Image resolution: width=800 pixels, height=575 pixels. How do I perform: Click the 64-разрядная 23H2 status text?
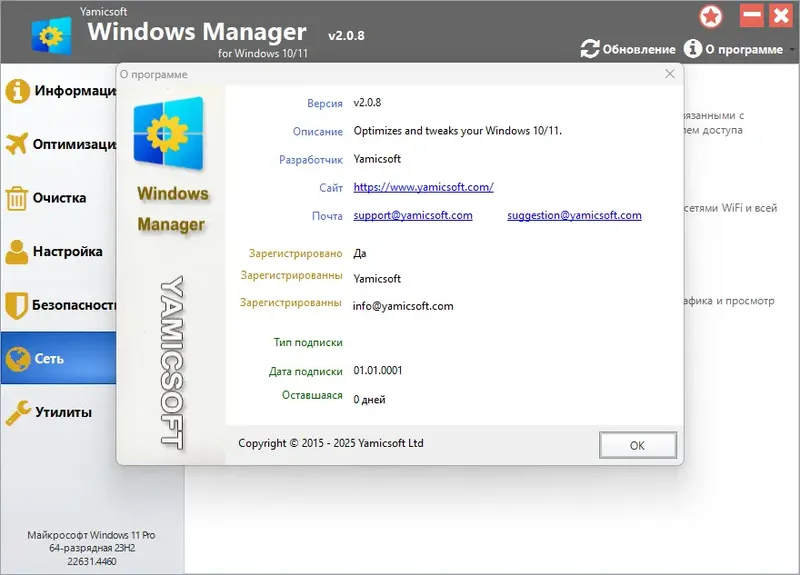(92, 548)
